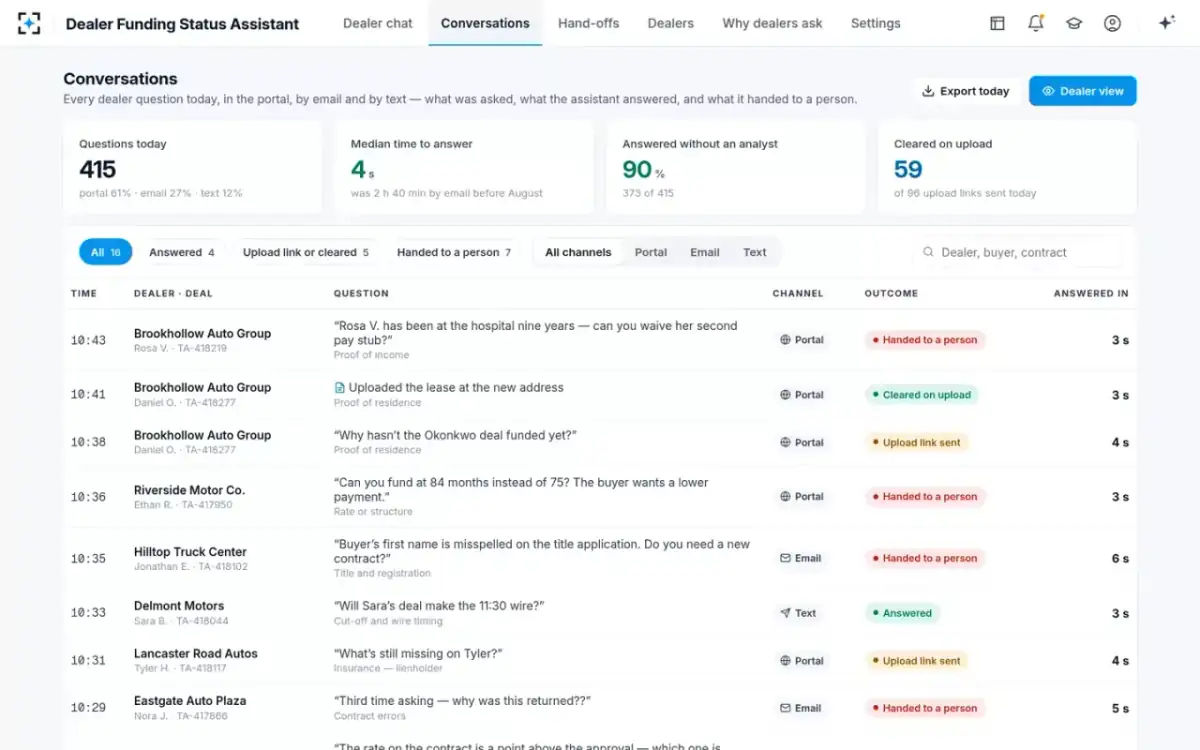1200x750 pixels.
Task: Open the Settings tab
Action: (x=875, y=23)
